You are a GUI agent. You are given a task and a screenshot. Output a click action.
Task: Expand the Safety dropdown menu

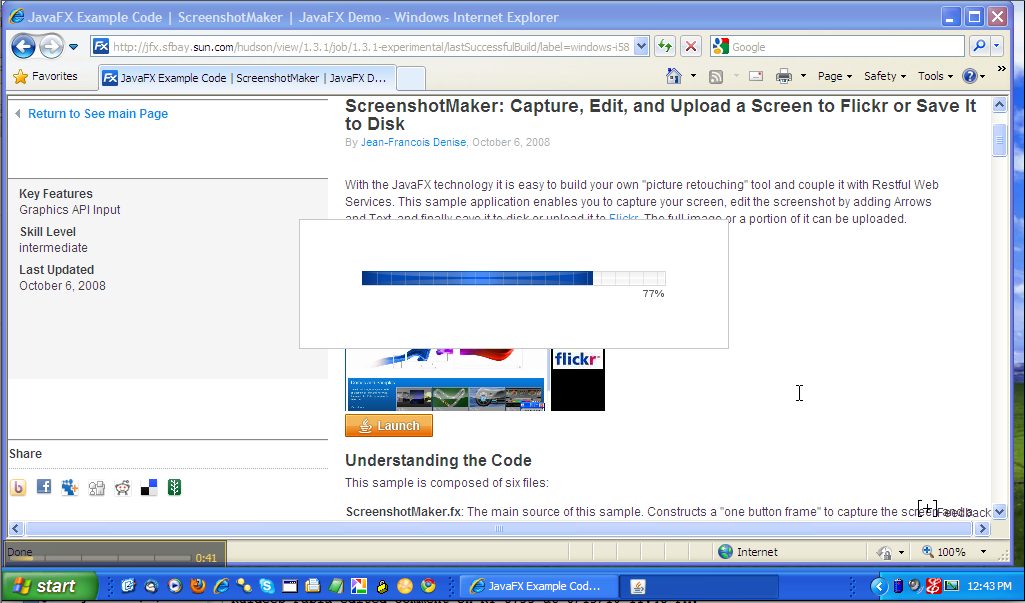[884, 76]
